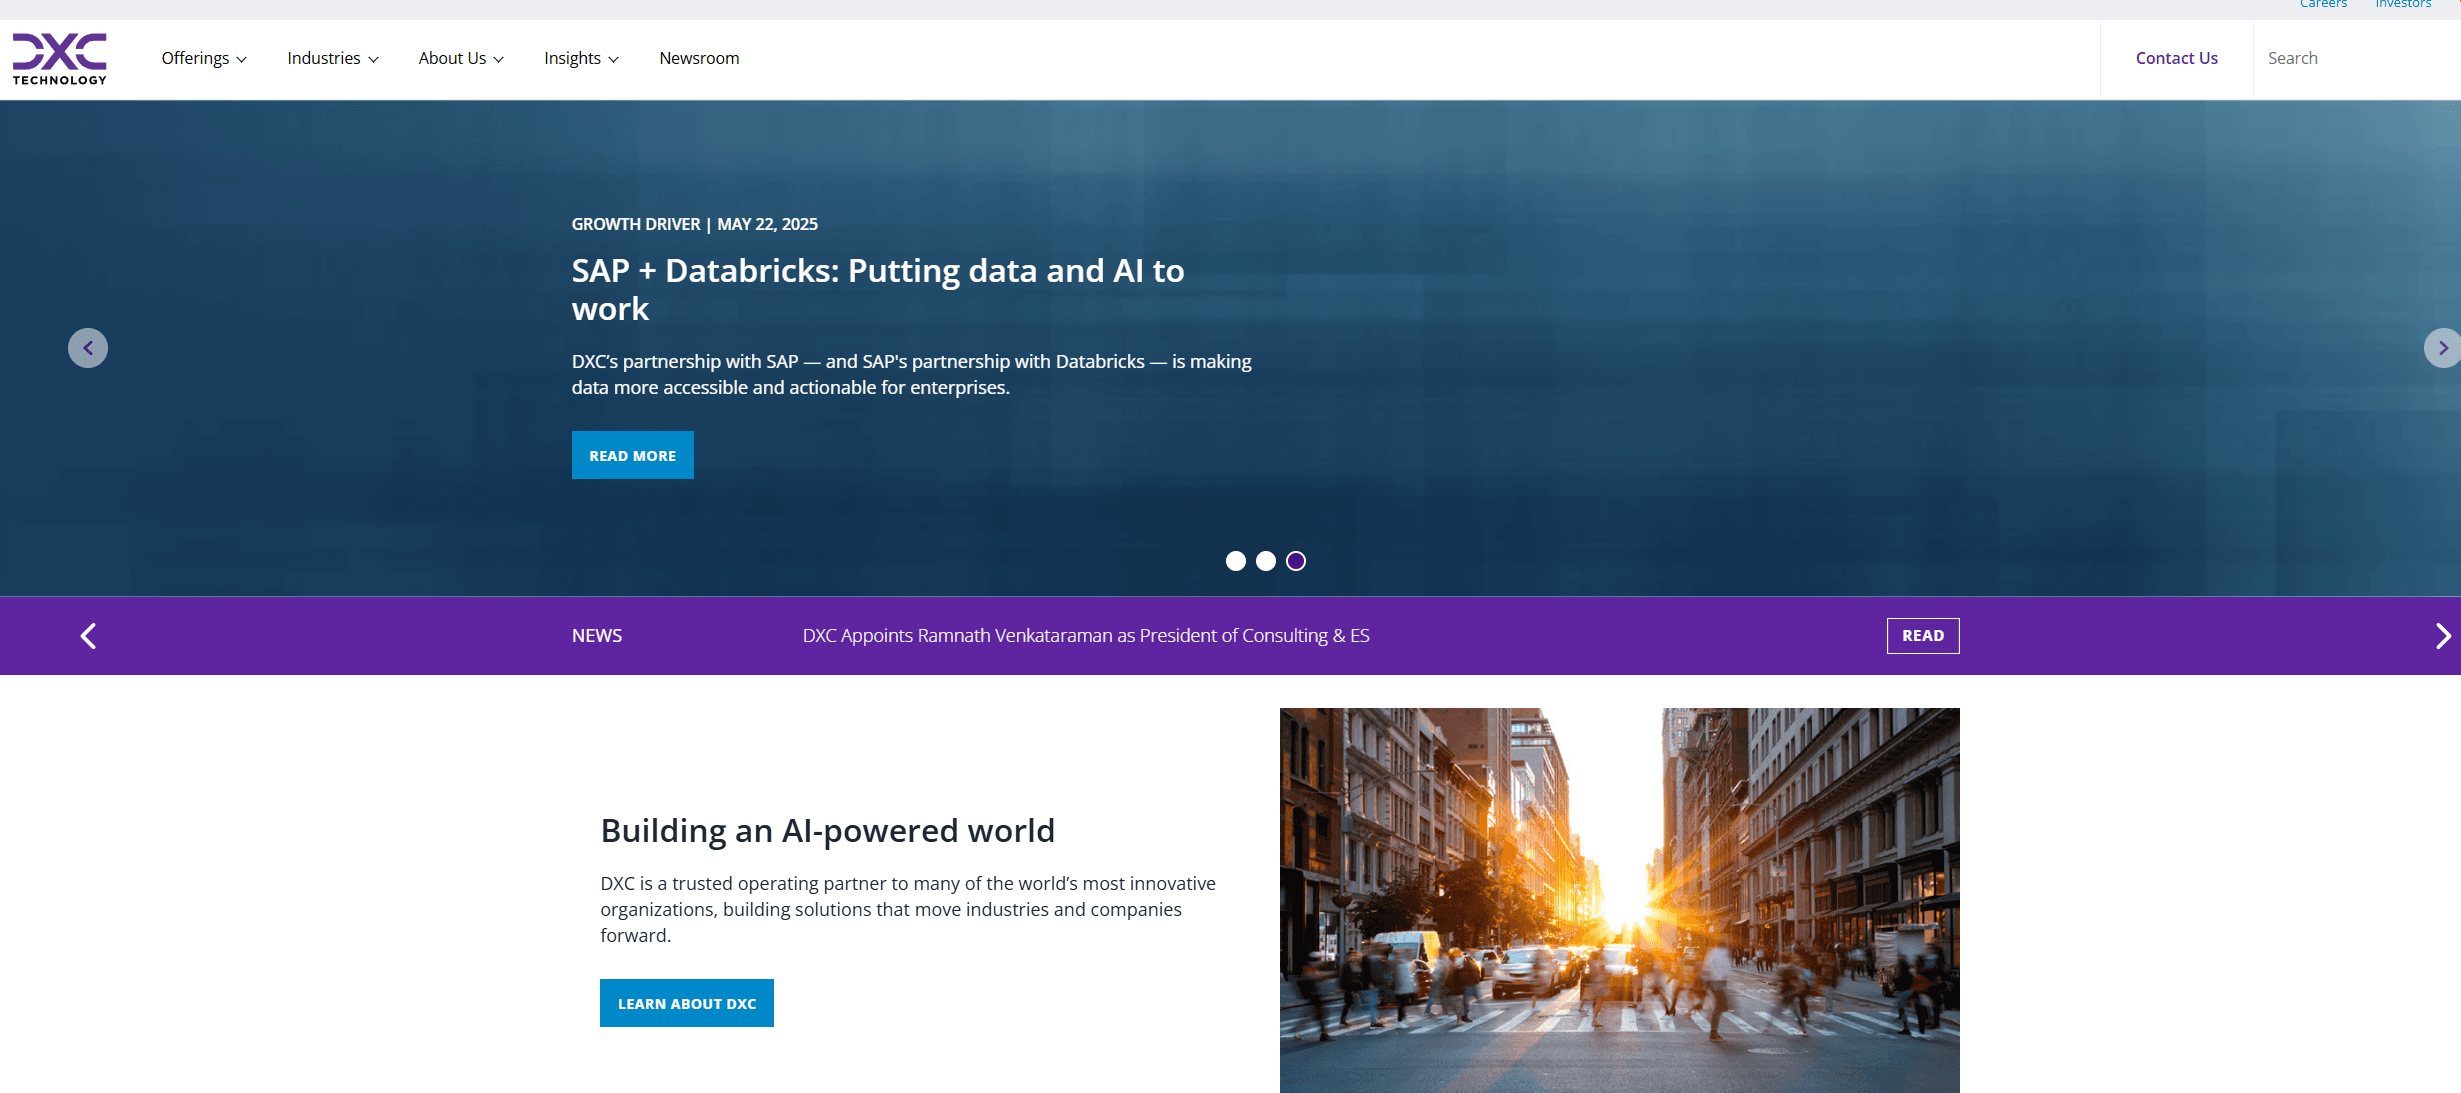The image size is (2461, 1093).
Task: Open the Newsroom page
Action: coord(699,58)
